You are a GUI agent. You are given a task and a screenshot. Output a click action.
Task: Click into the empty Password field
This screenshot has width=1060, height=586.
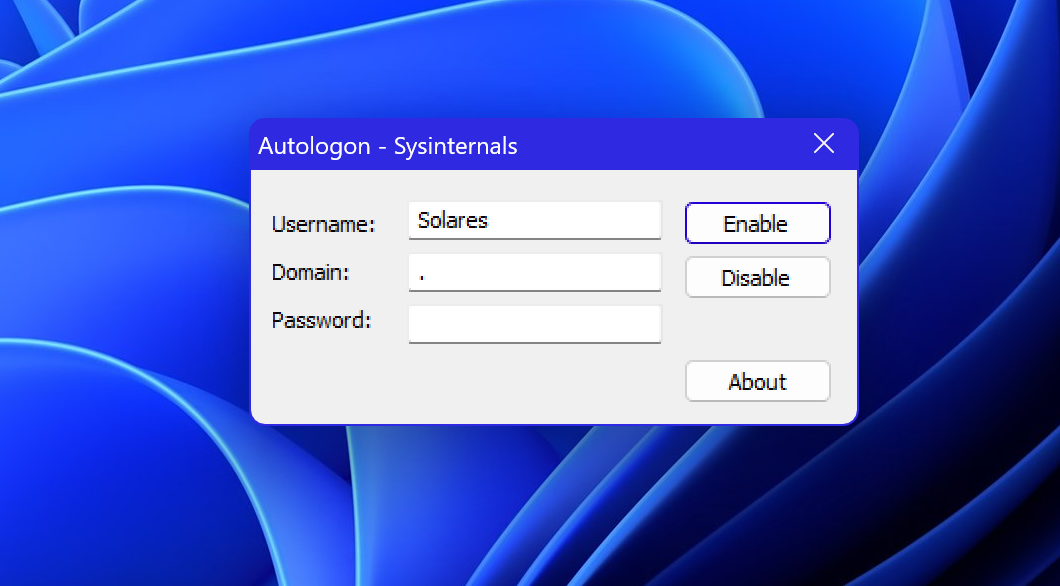(535, 324)
